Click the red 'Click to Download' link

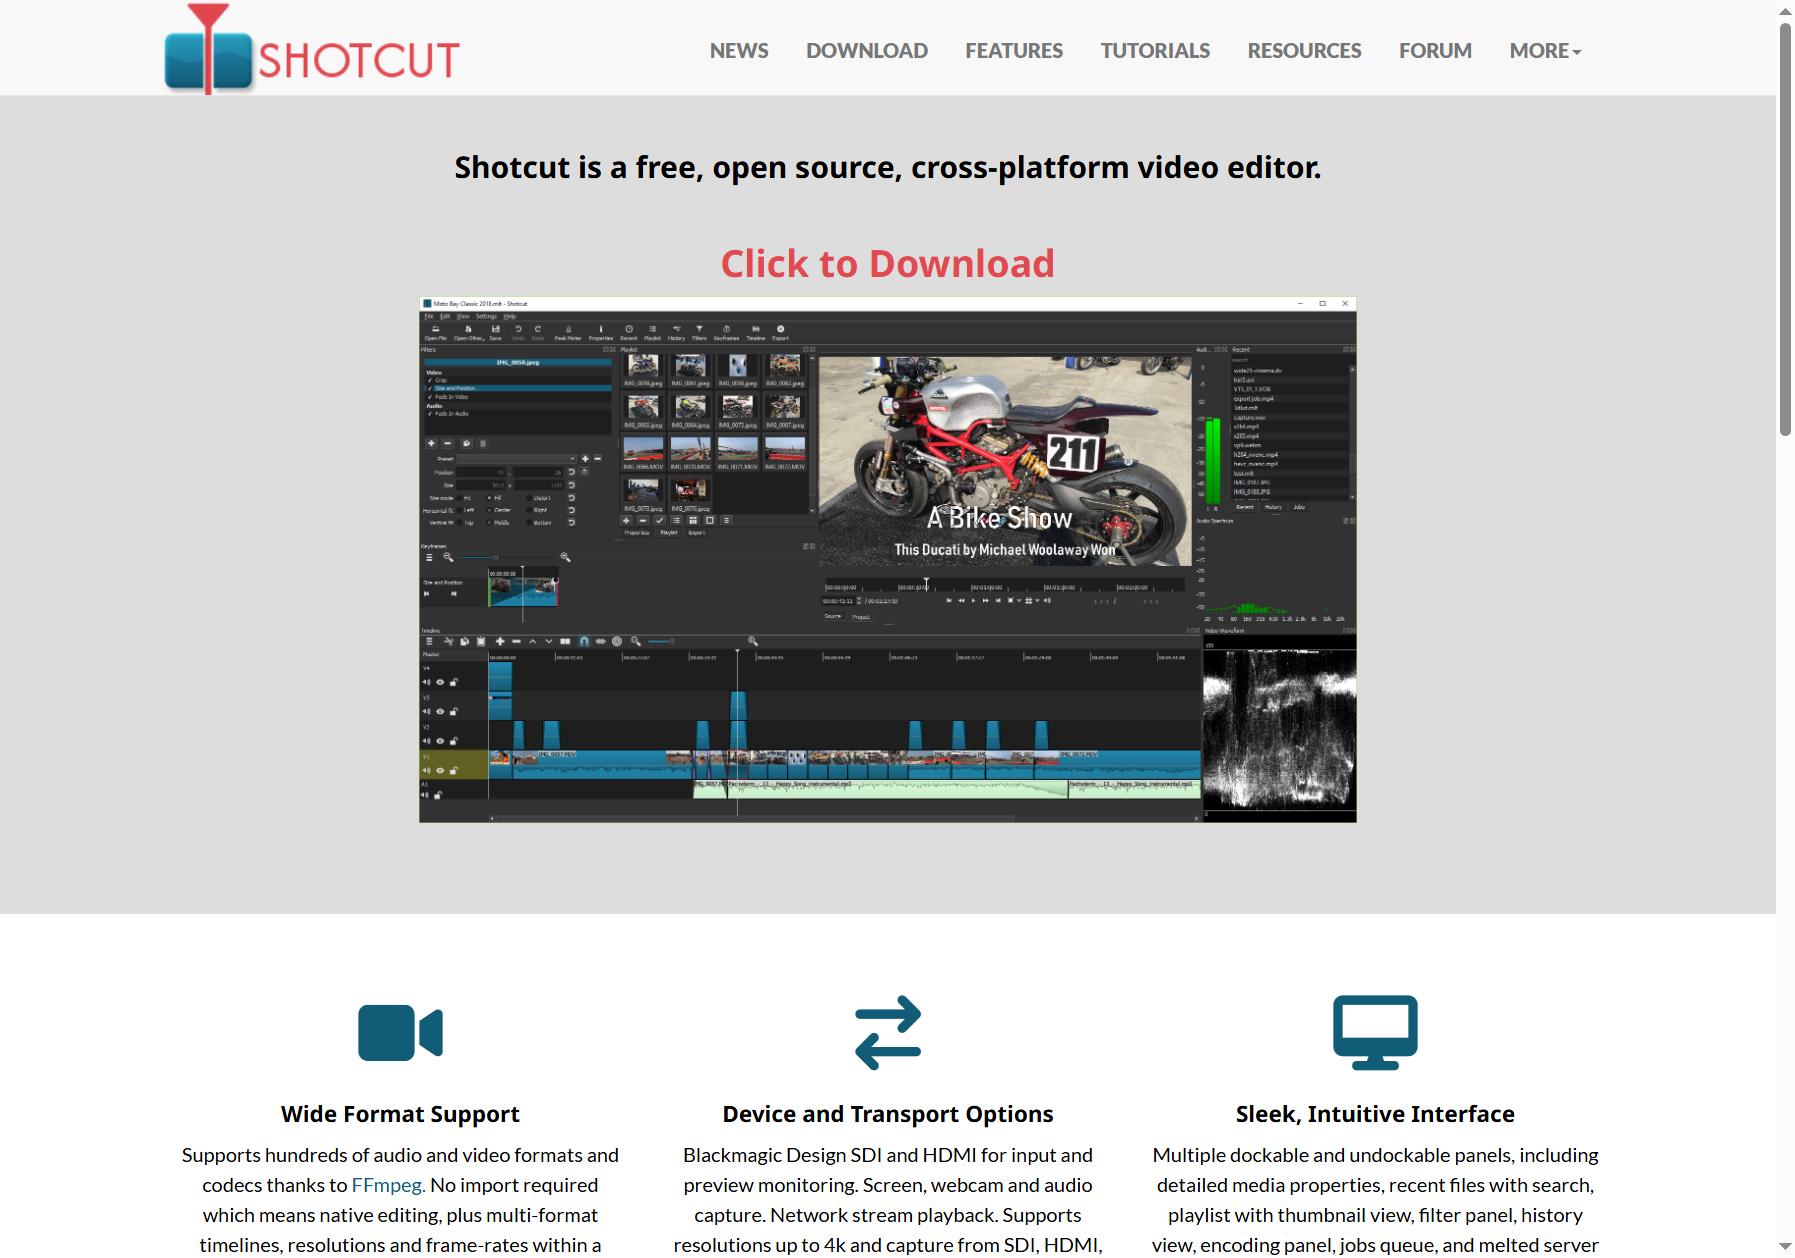click(x=888, y=263)
